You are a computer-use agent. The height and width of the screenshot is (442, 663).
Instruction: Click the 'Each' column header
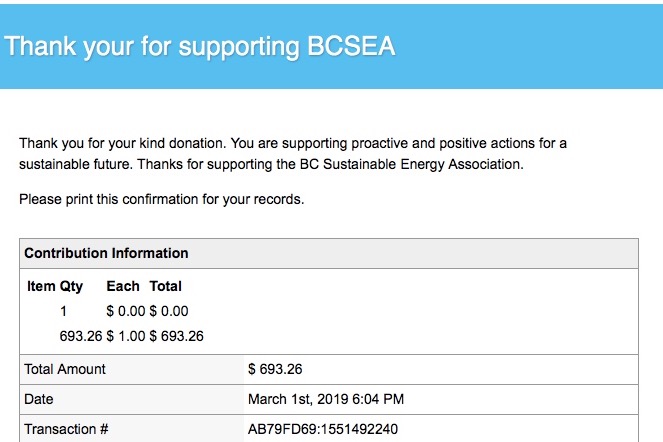123,286
